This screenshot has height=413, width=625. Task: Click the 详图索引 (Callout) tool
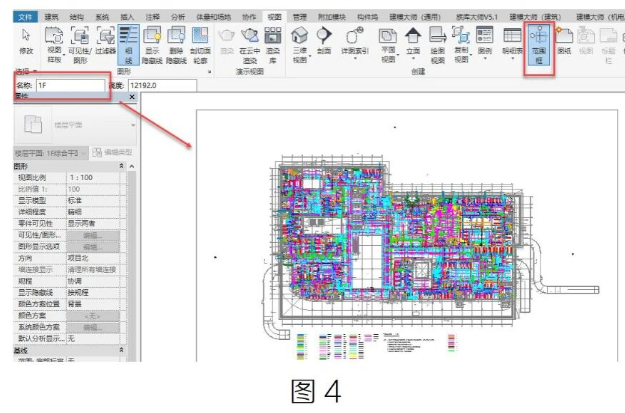coord(355,41)
